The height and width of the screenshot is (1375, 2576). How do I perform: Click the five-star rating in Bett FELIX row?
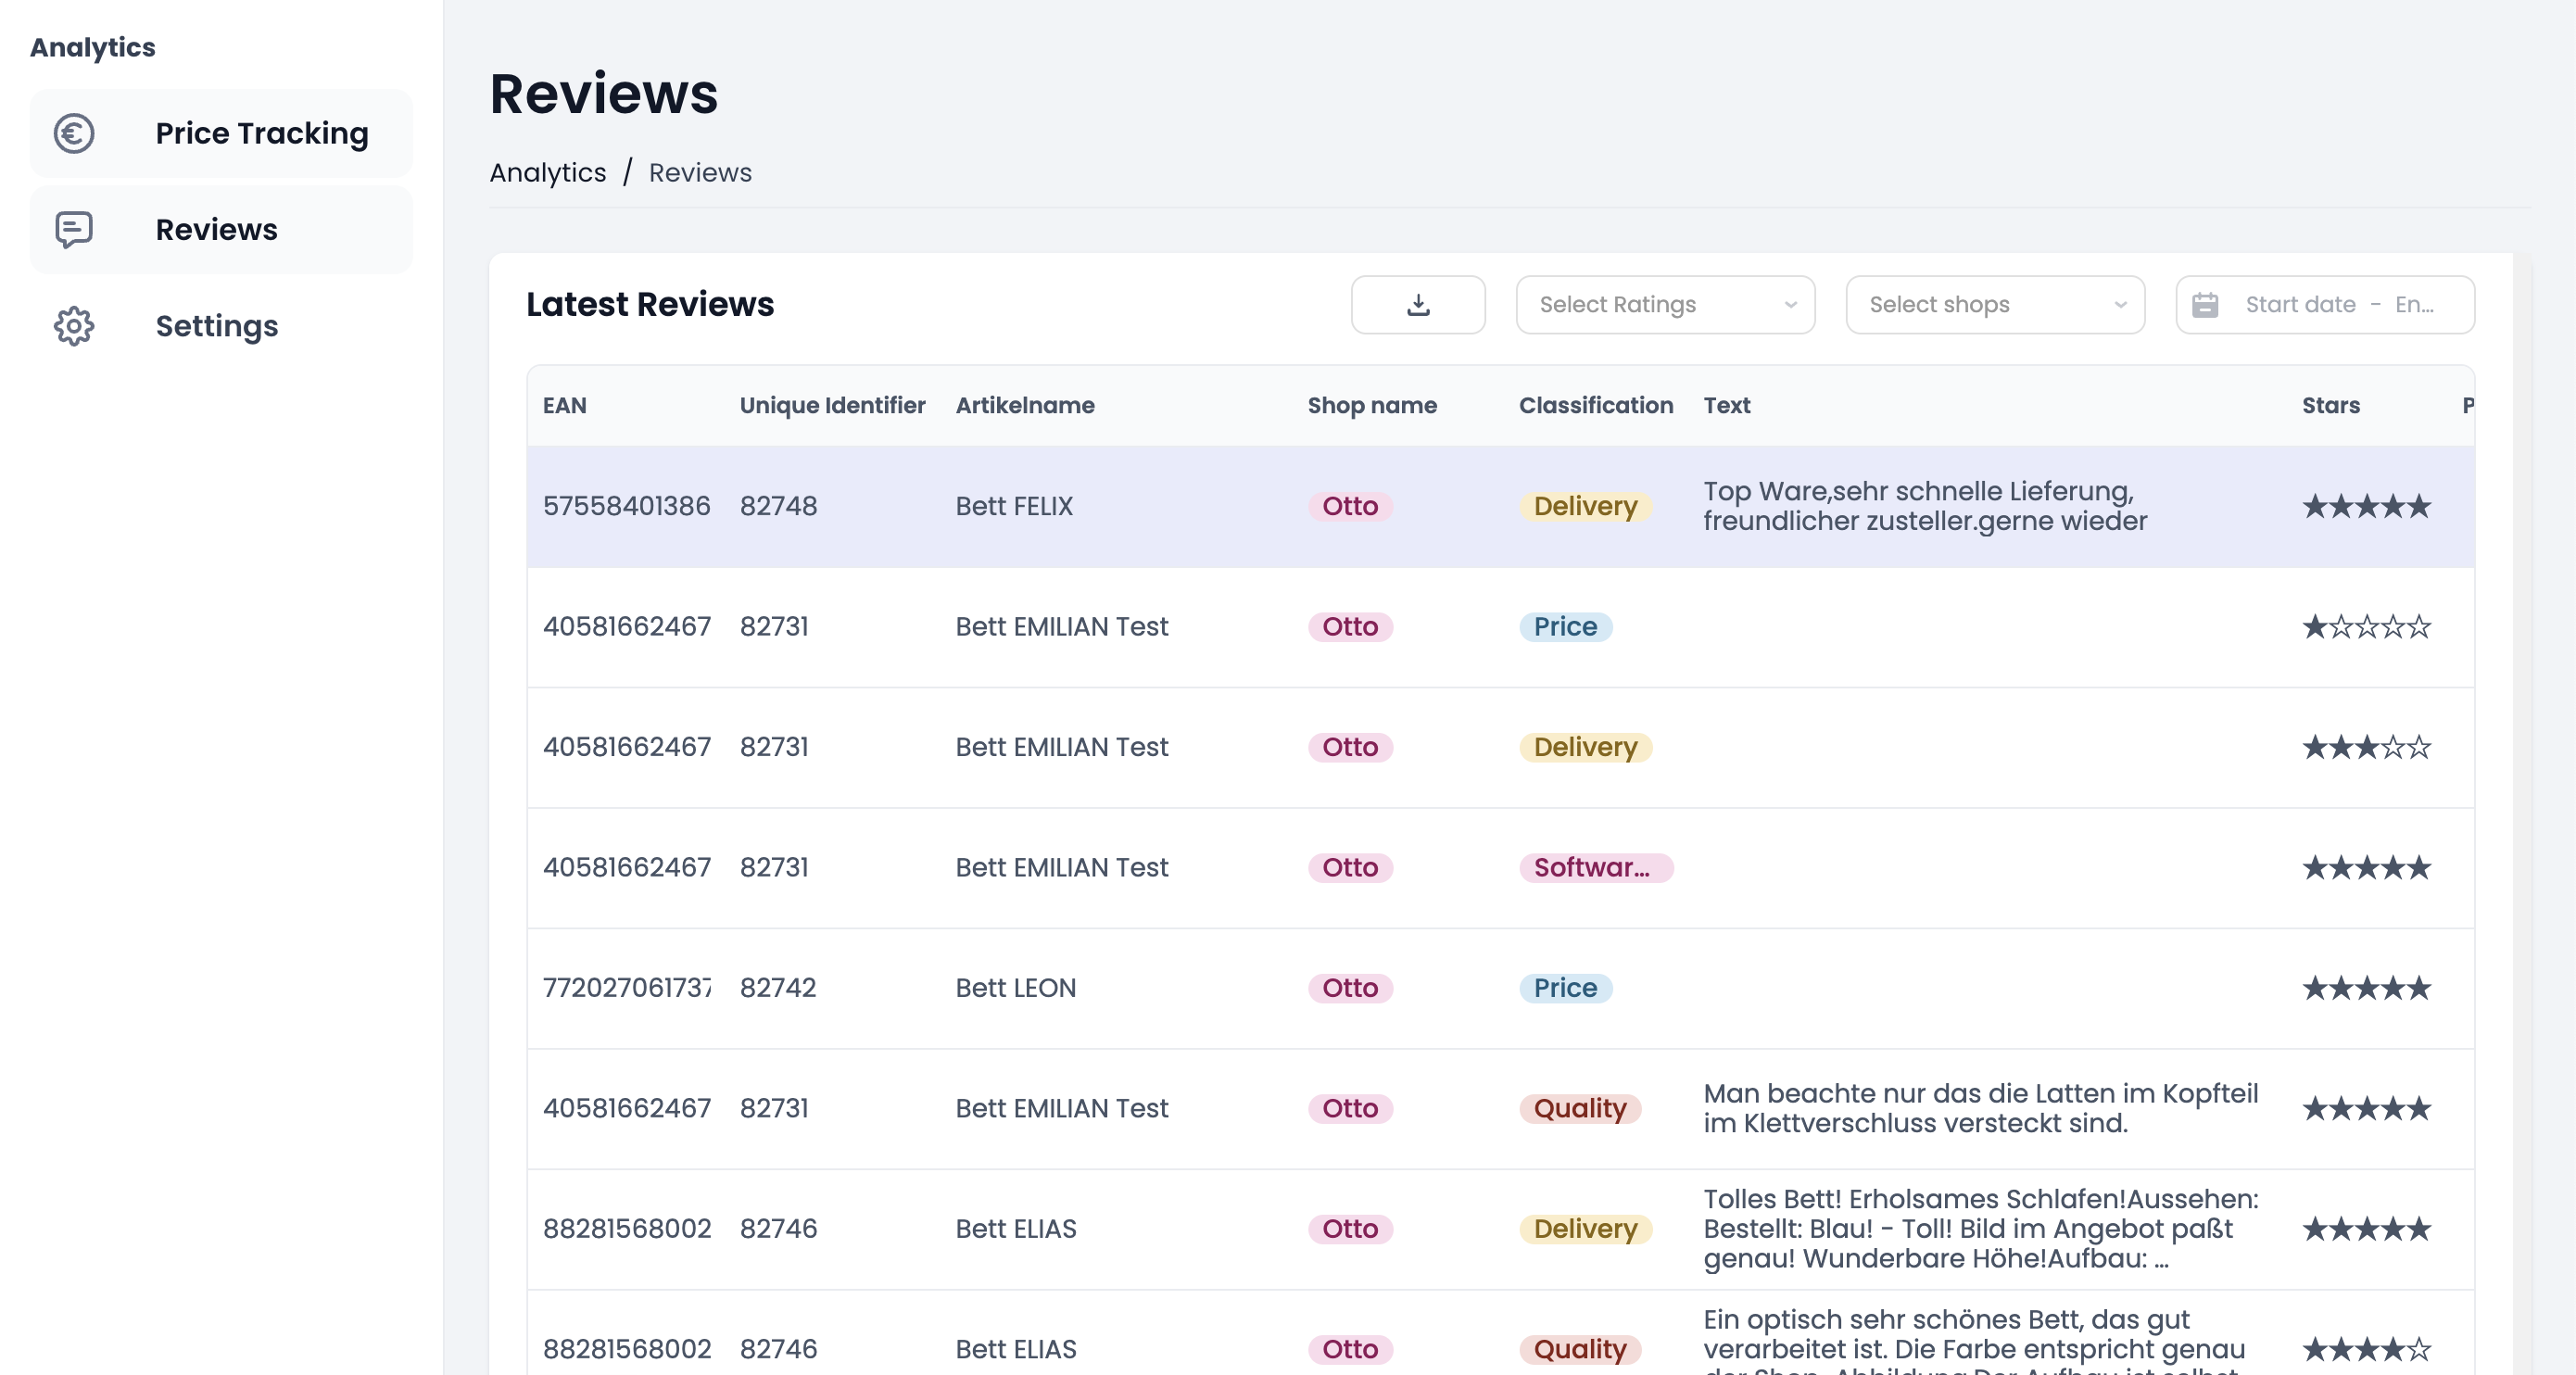pyautogui.click(x=2366, y=506)
